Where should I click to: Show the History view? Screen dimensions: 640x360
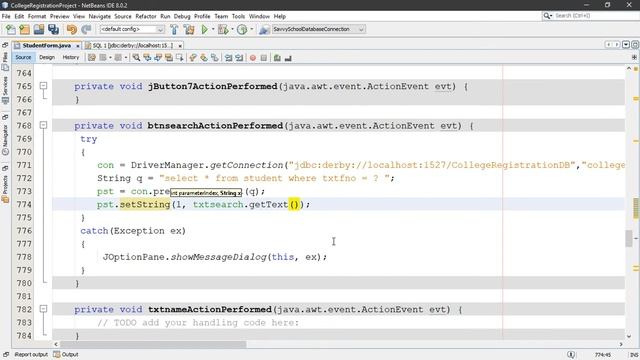click(71, 58)
